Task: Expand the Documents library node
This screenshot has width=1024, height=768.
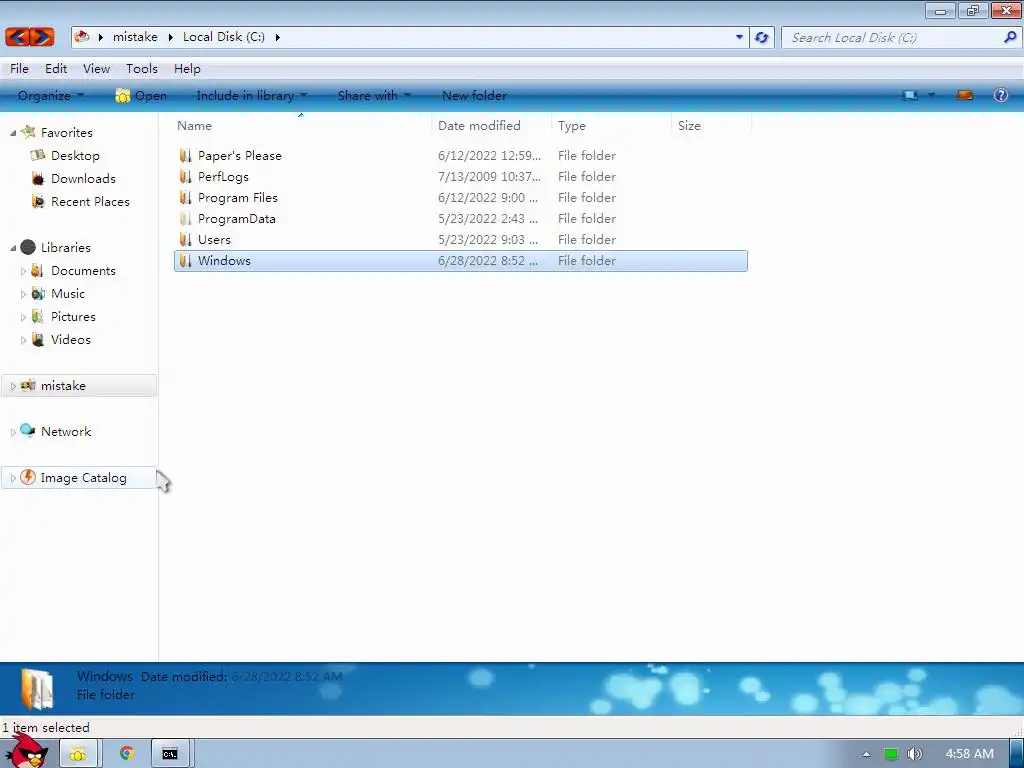Action: [x=23, y=271]
